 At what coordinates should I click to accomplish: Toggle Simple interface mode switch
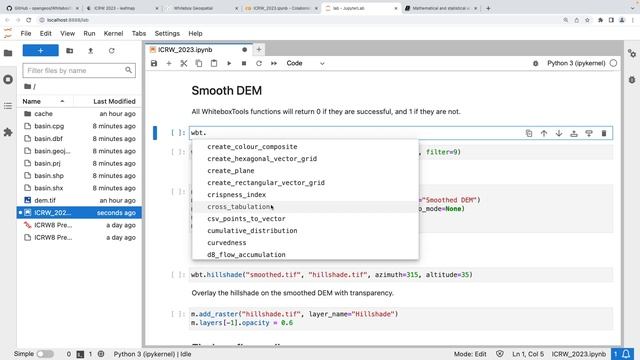pos(45,354)
